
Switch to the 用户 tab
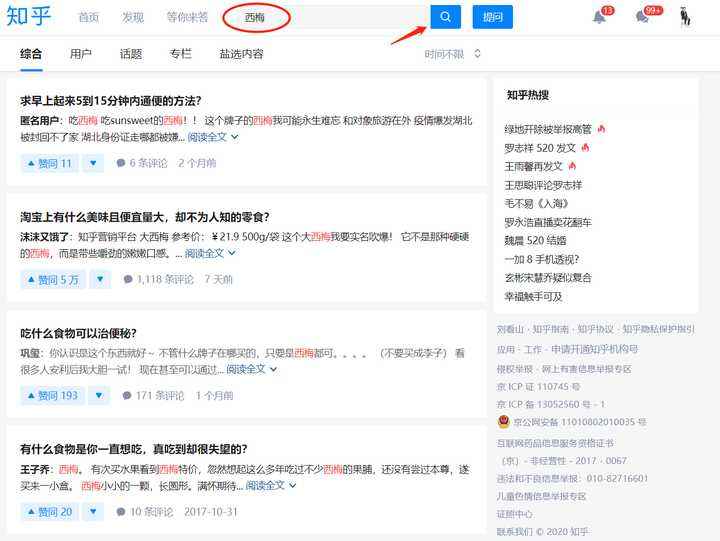(x=81, y=54)
